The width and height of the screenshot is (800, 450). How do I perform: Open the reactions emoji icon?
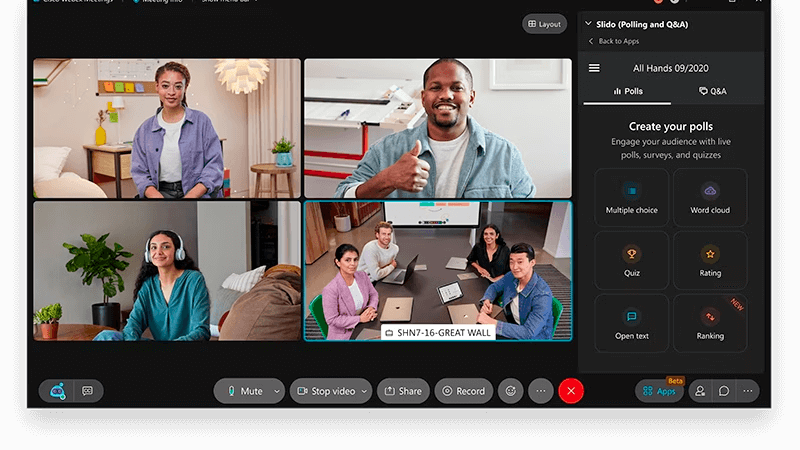pos(510,391)
